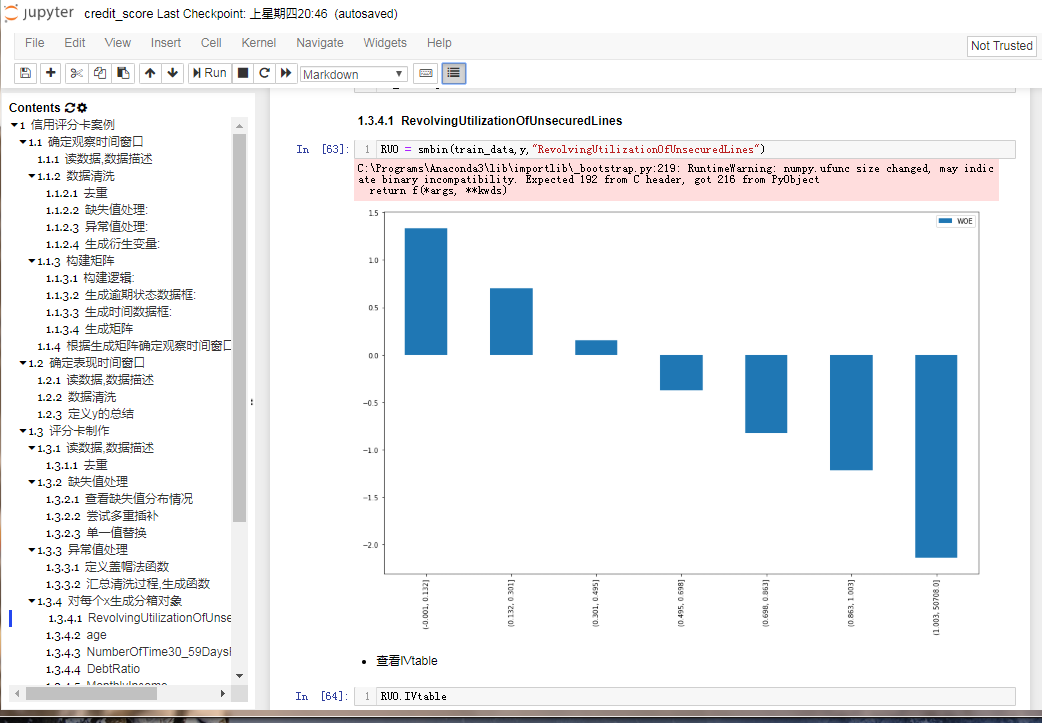The image size is (1042, 723).
Task: Open the Navigate menu
Action: (x=320, y=43)
